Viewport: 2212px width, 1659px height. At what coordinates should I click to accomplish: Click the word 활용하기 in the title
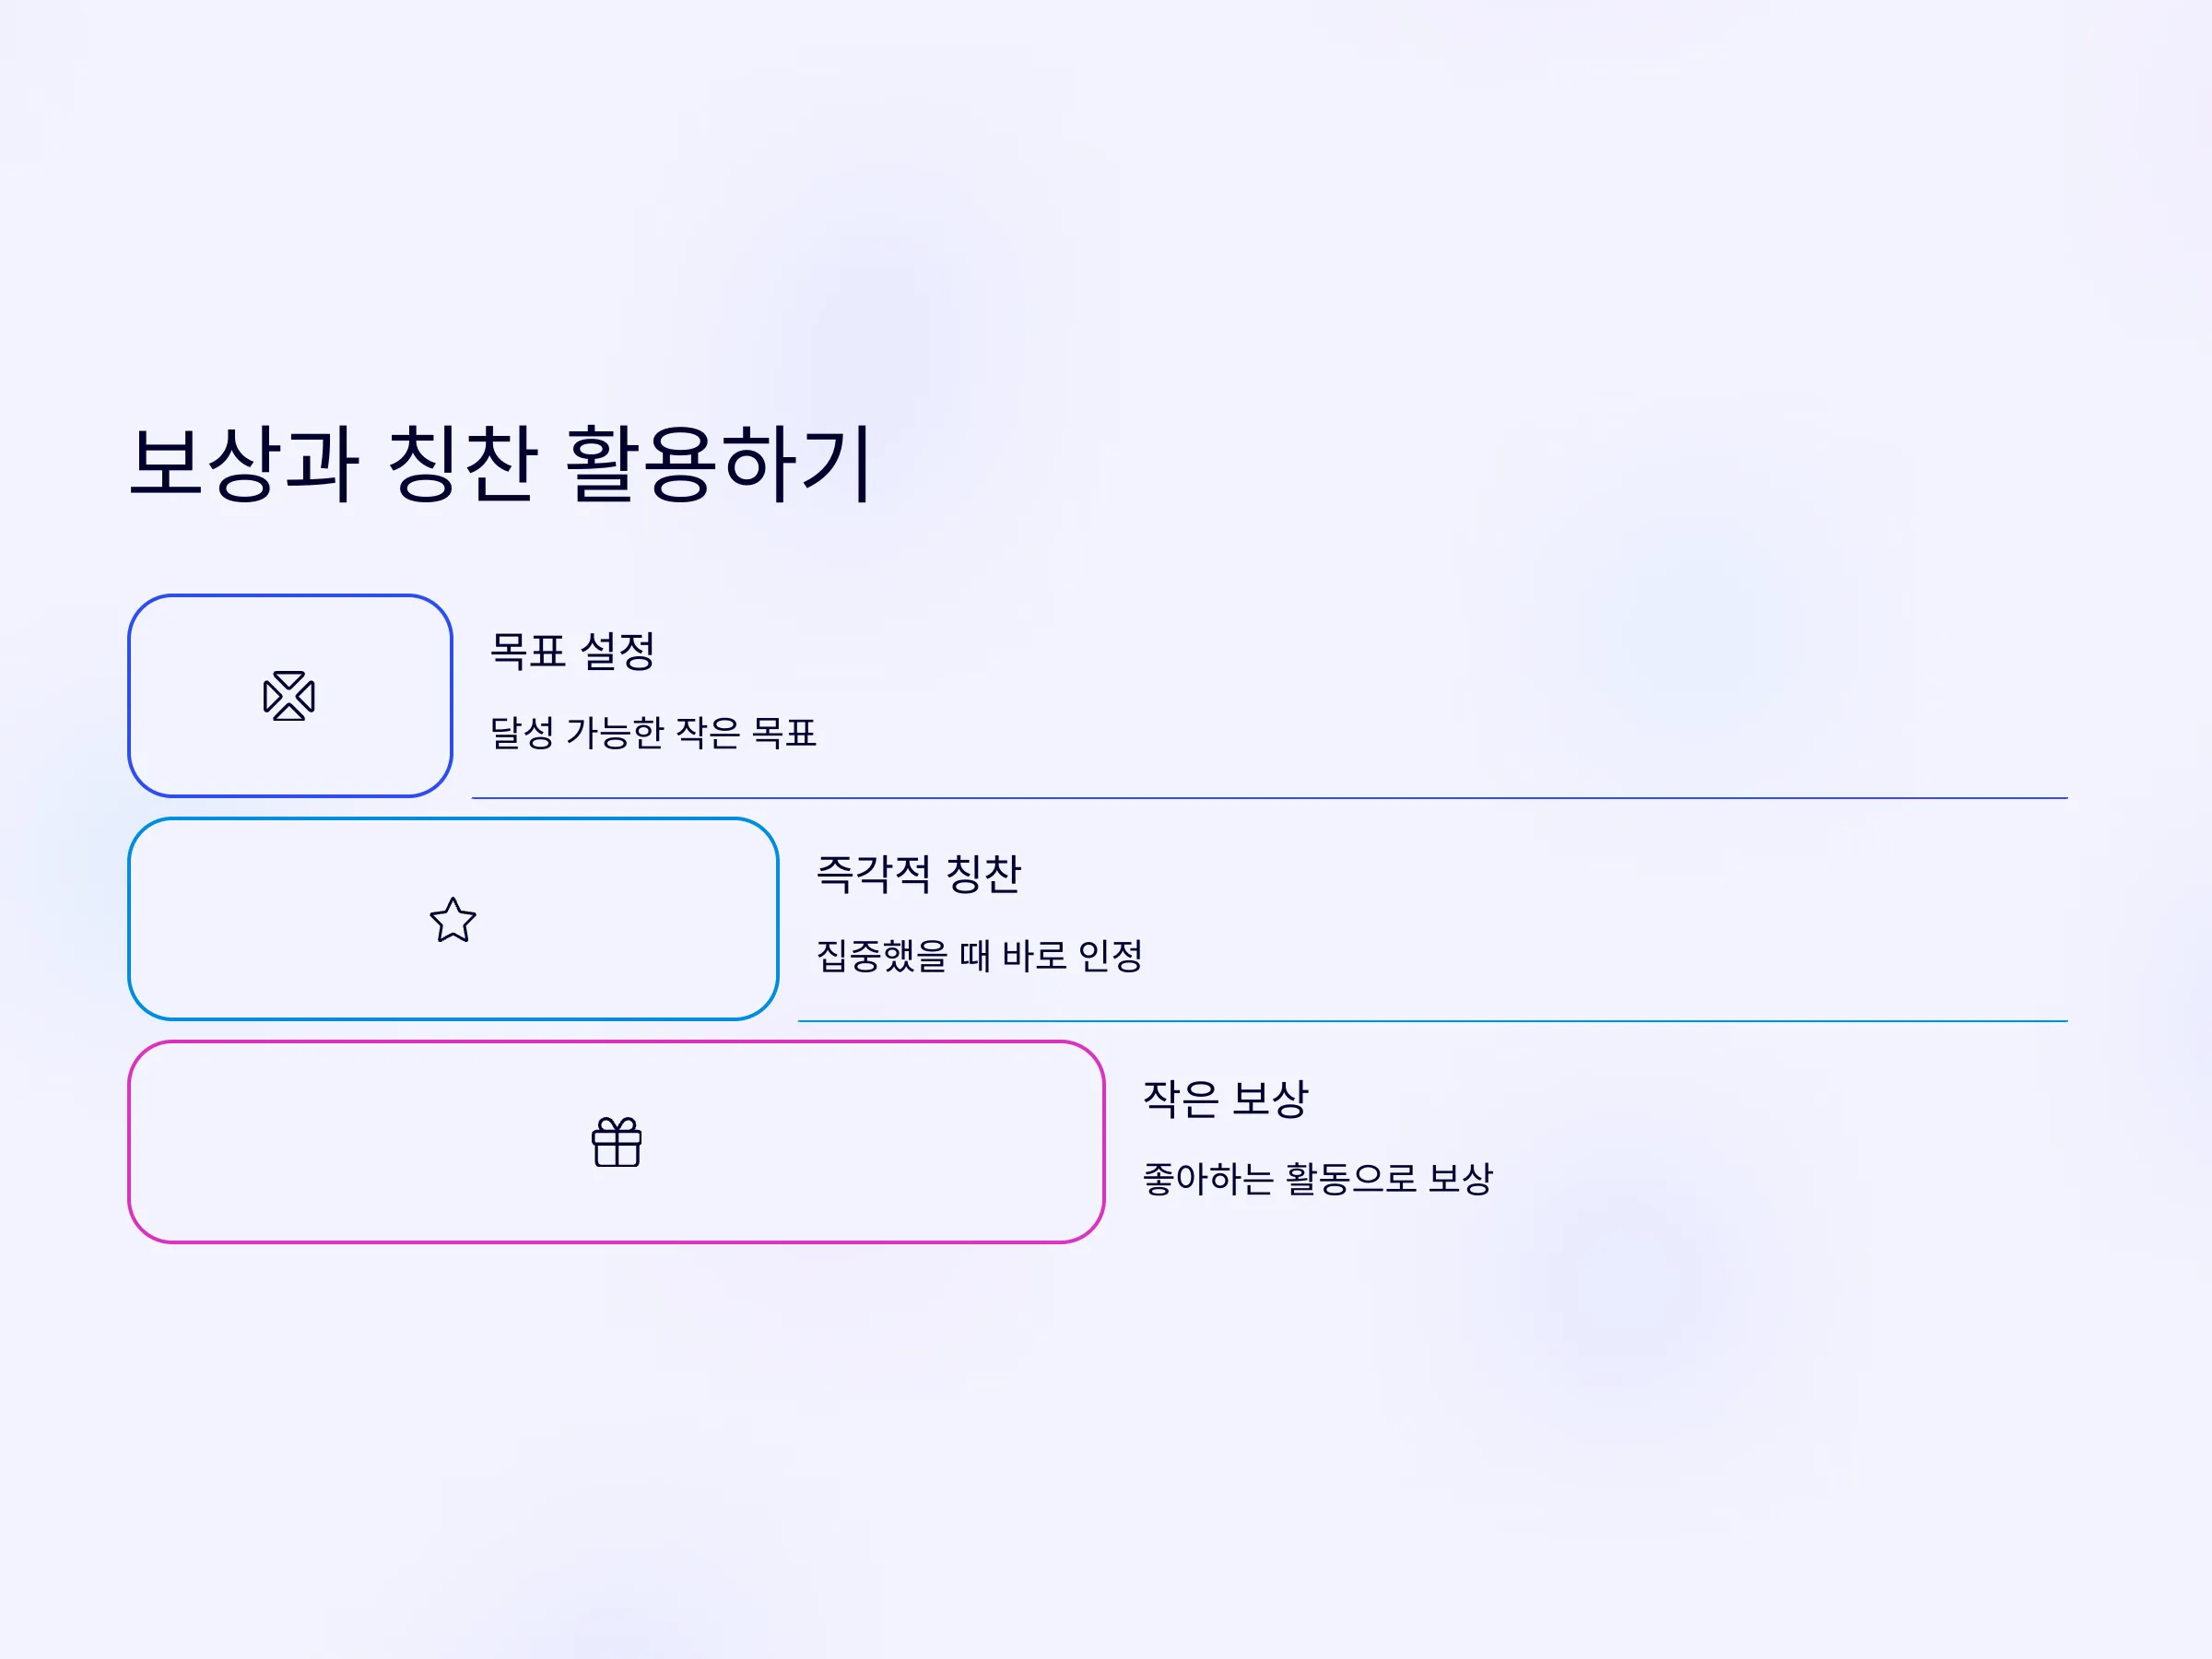pos(719,462)
